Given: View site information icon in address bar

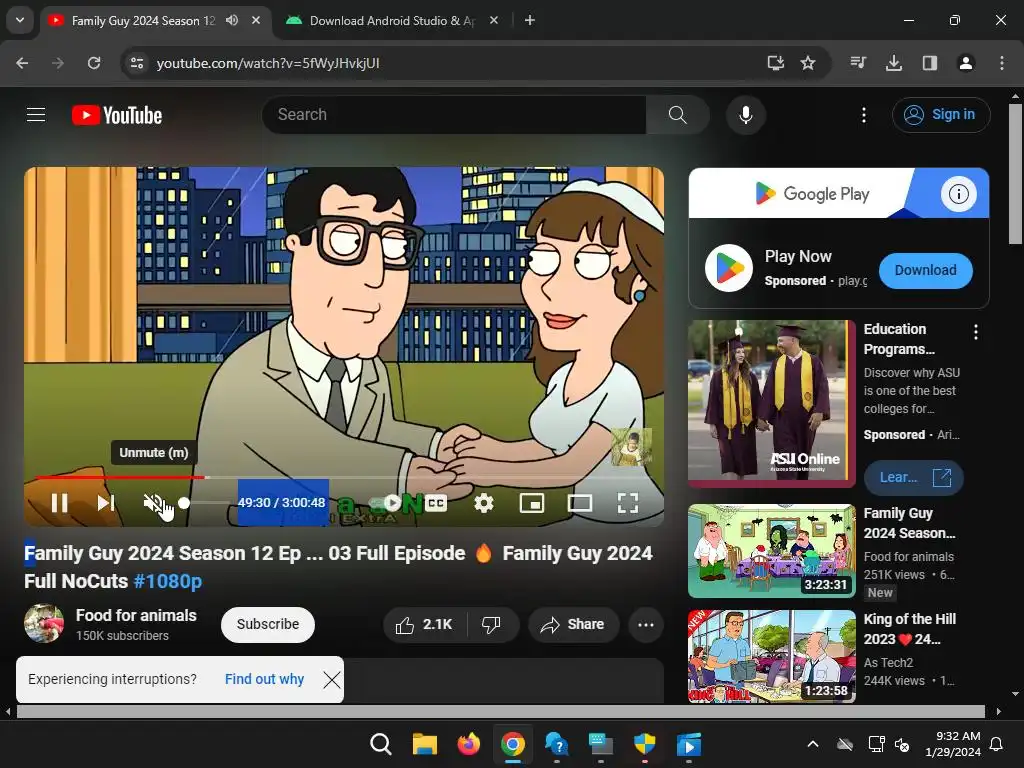Looking at the screenshot, I should point(137,63).
